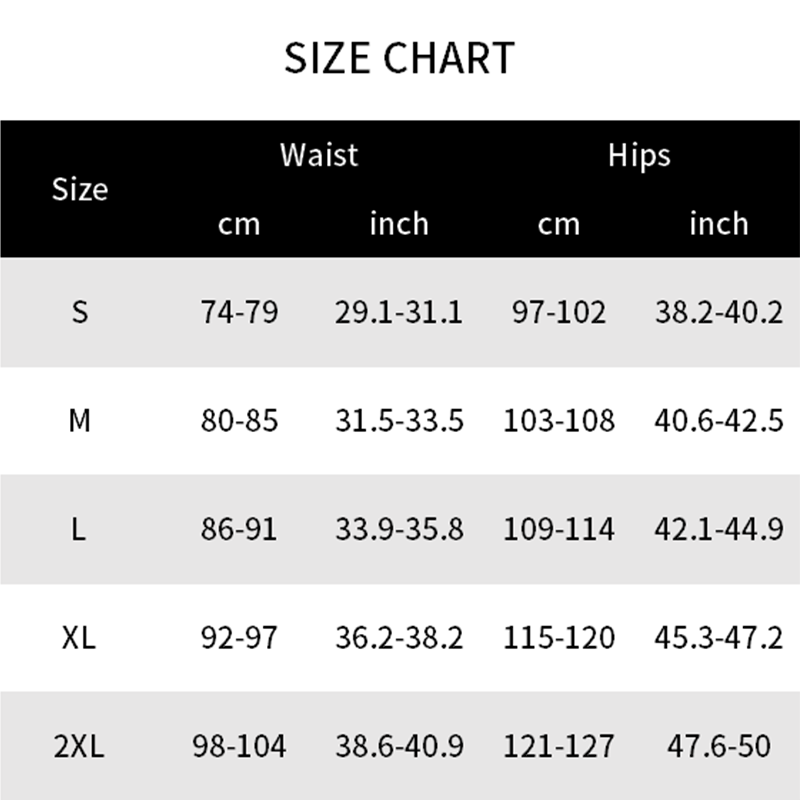
Task: Click the M size row label
Action: [80, 421]
